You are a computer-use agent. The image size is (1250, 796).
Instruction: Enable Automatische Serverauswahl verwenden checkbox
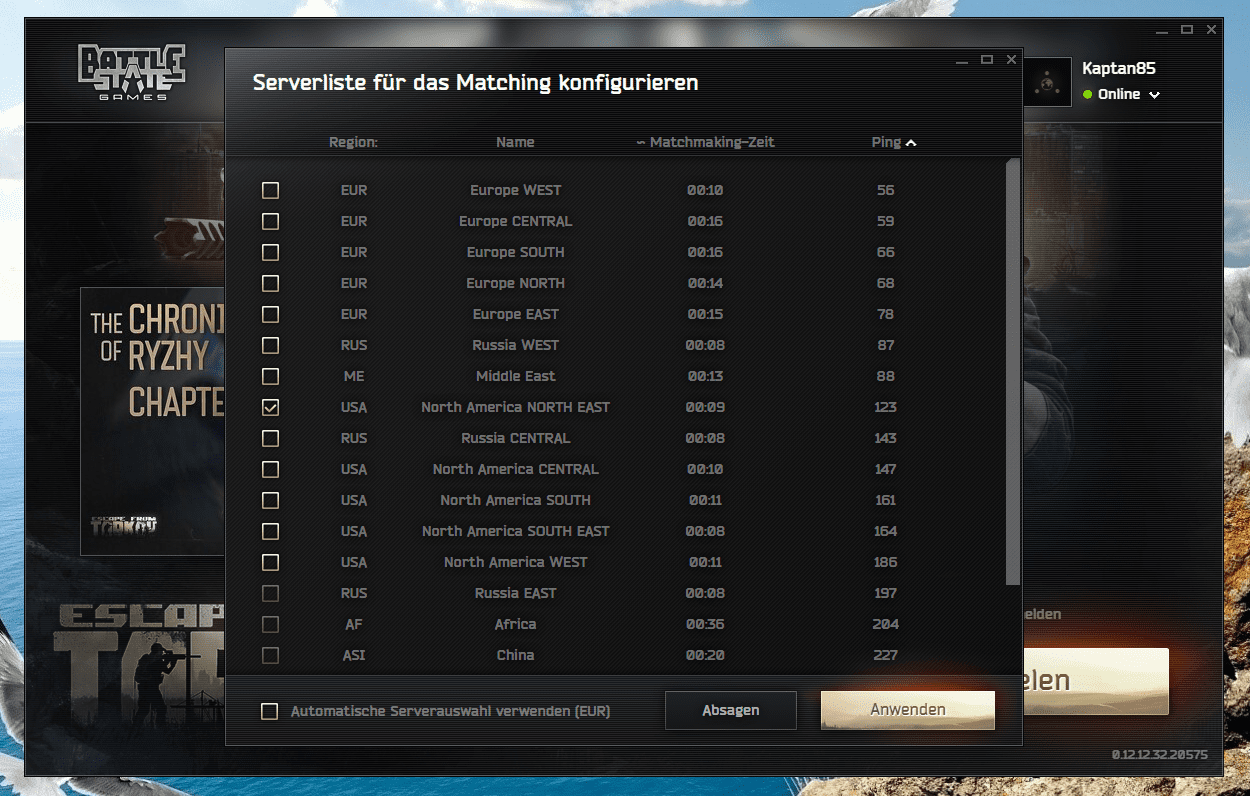[x=269, y=711]
